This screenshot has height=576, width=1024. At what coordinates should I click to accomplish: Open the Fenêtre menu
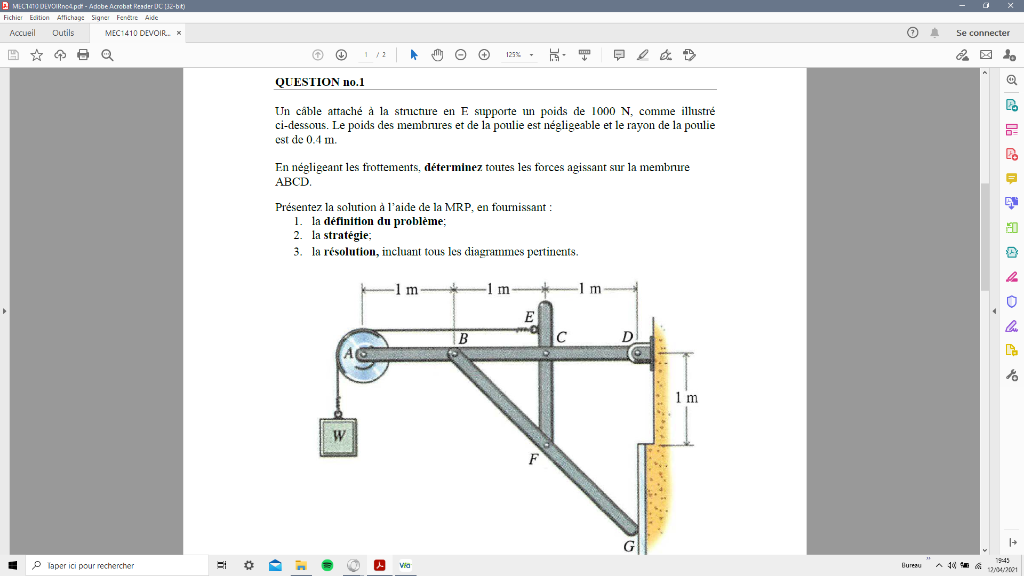(127, 18)
